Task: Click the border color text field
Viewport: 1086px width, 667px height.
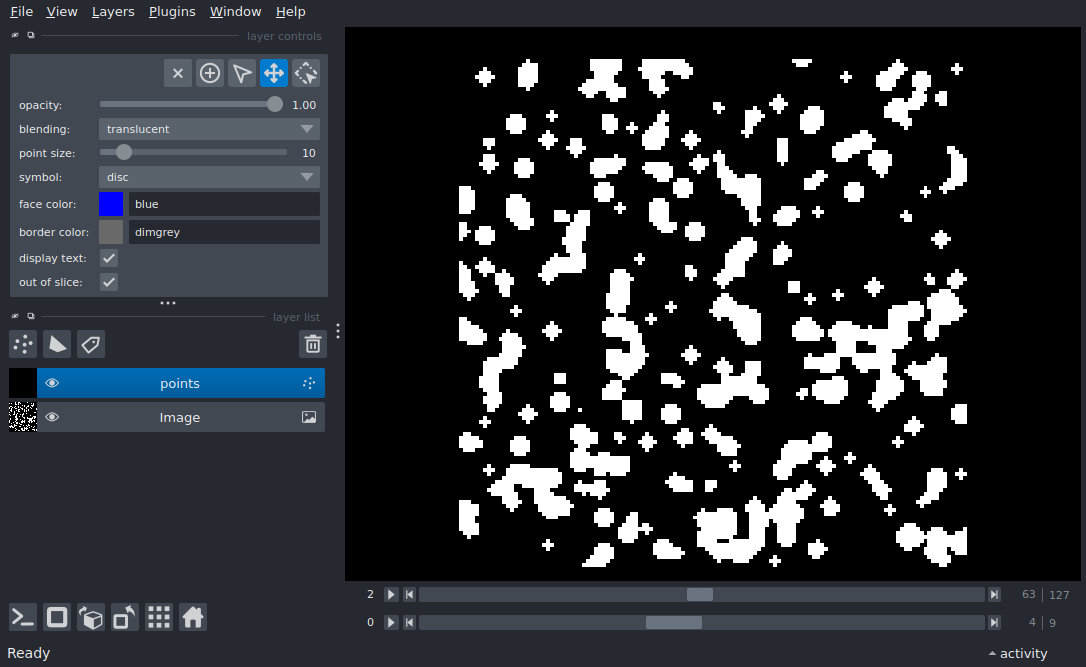Action: (224, 232)
